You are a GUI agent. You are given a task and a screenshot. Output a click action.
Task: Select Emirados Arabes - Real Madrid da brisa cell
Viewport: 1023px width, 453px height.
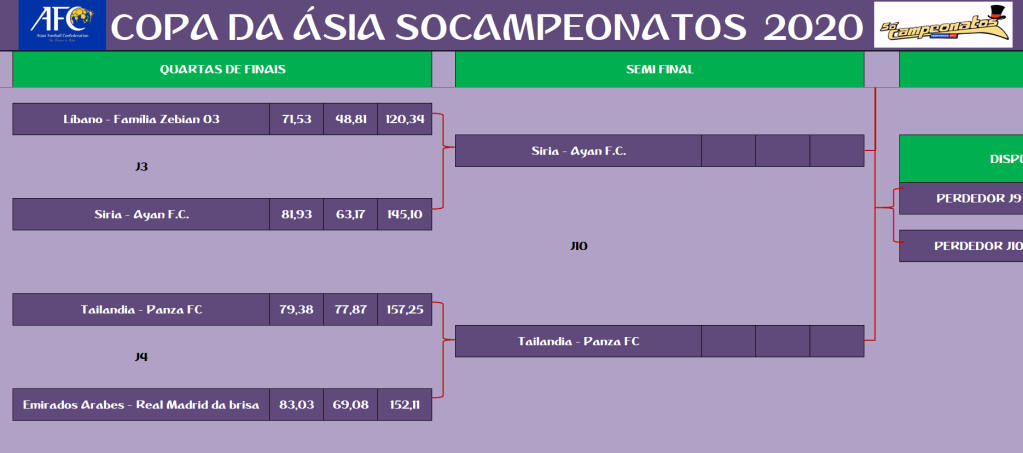coord(141,404)
